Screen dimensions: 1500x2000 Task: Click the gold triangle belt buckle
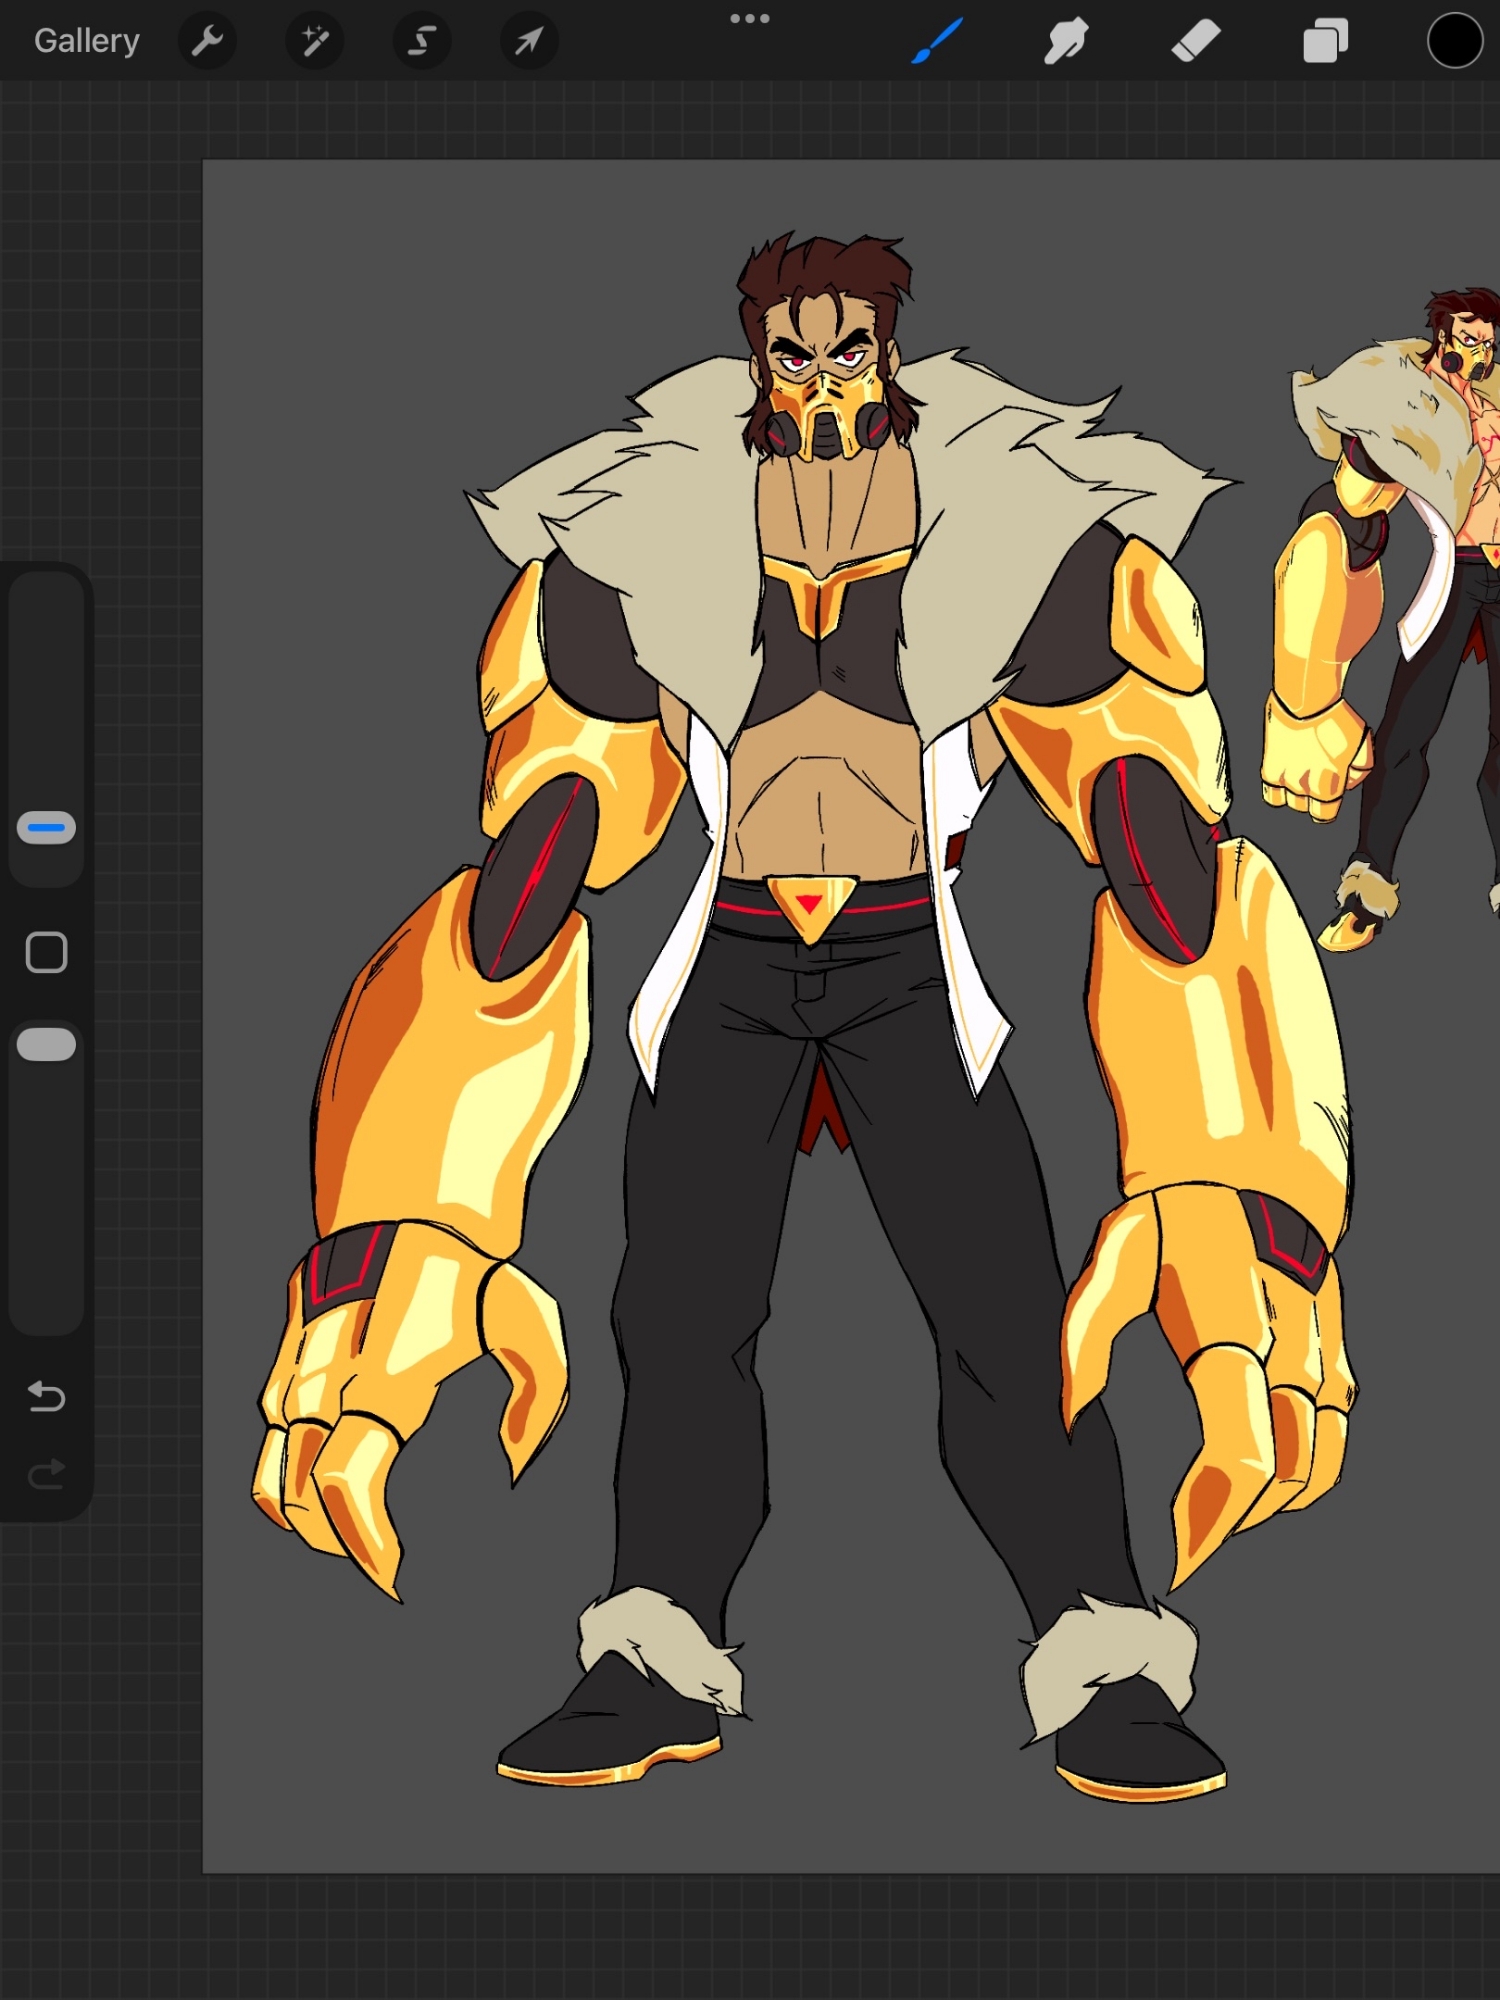[x=809, y=905]
